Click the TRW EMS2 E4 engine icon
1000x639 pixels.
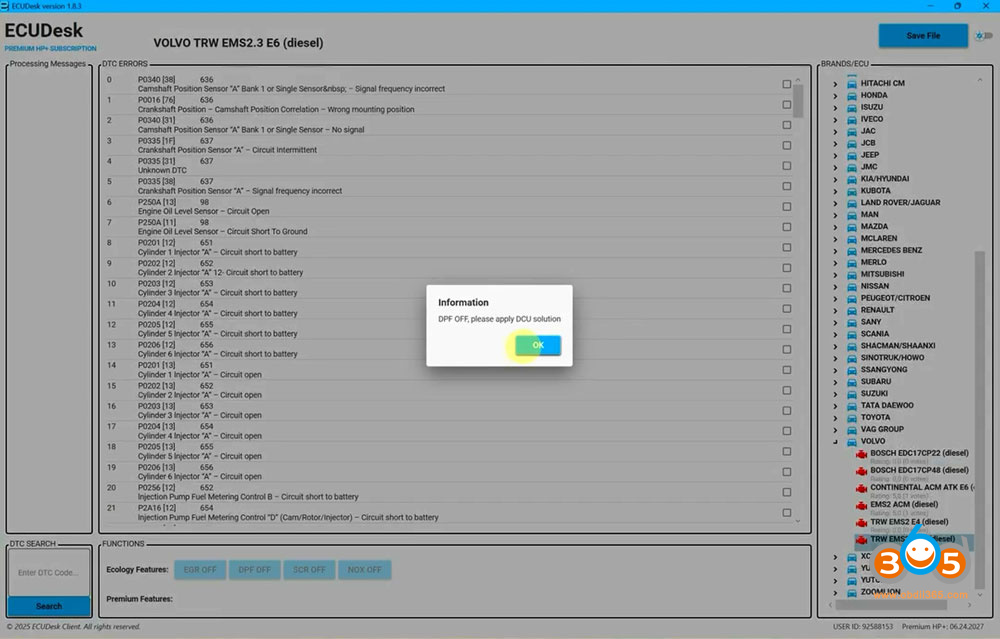[861, 522]
